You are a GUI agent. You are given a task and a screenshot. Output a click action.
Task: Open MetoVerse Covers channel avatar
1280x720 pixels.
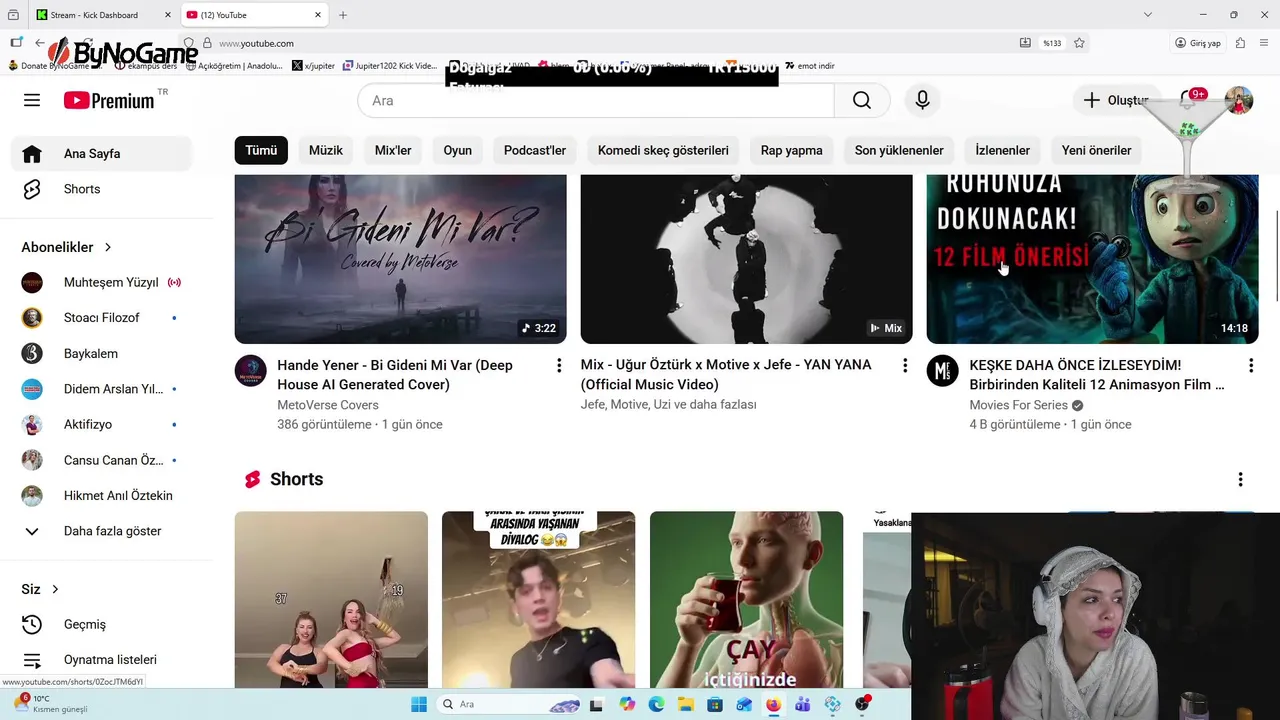pyautogui.click(x=251, y=371)
